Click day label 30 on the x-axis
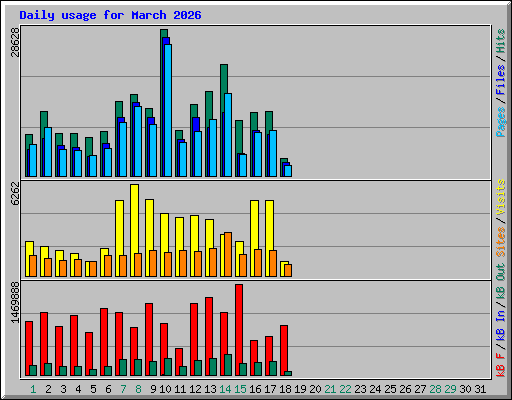512x400 pixels. coord(465,389)
